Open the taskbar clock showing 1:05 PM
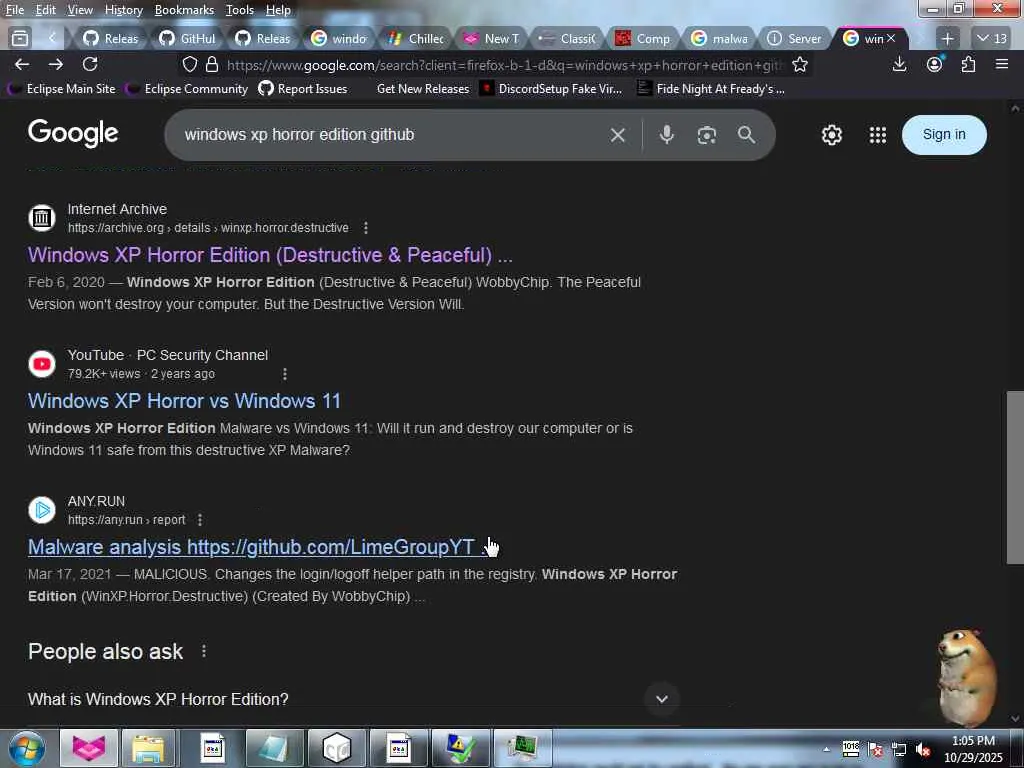Viewport: 1024px width, 768px height. click(x=973, y=749)
